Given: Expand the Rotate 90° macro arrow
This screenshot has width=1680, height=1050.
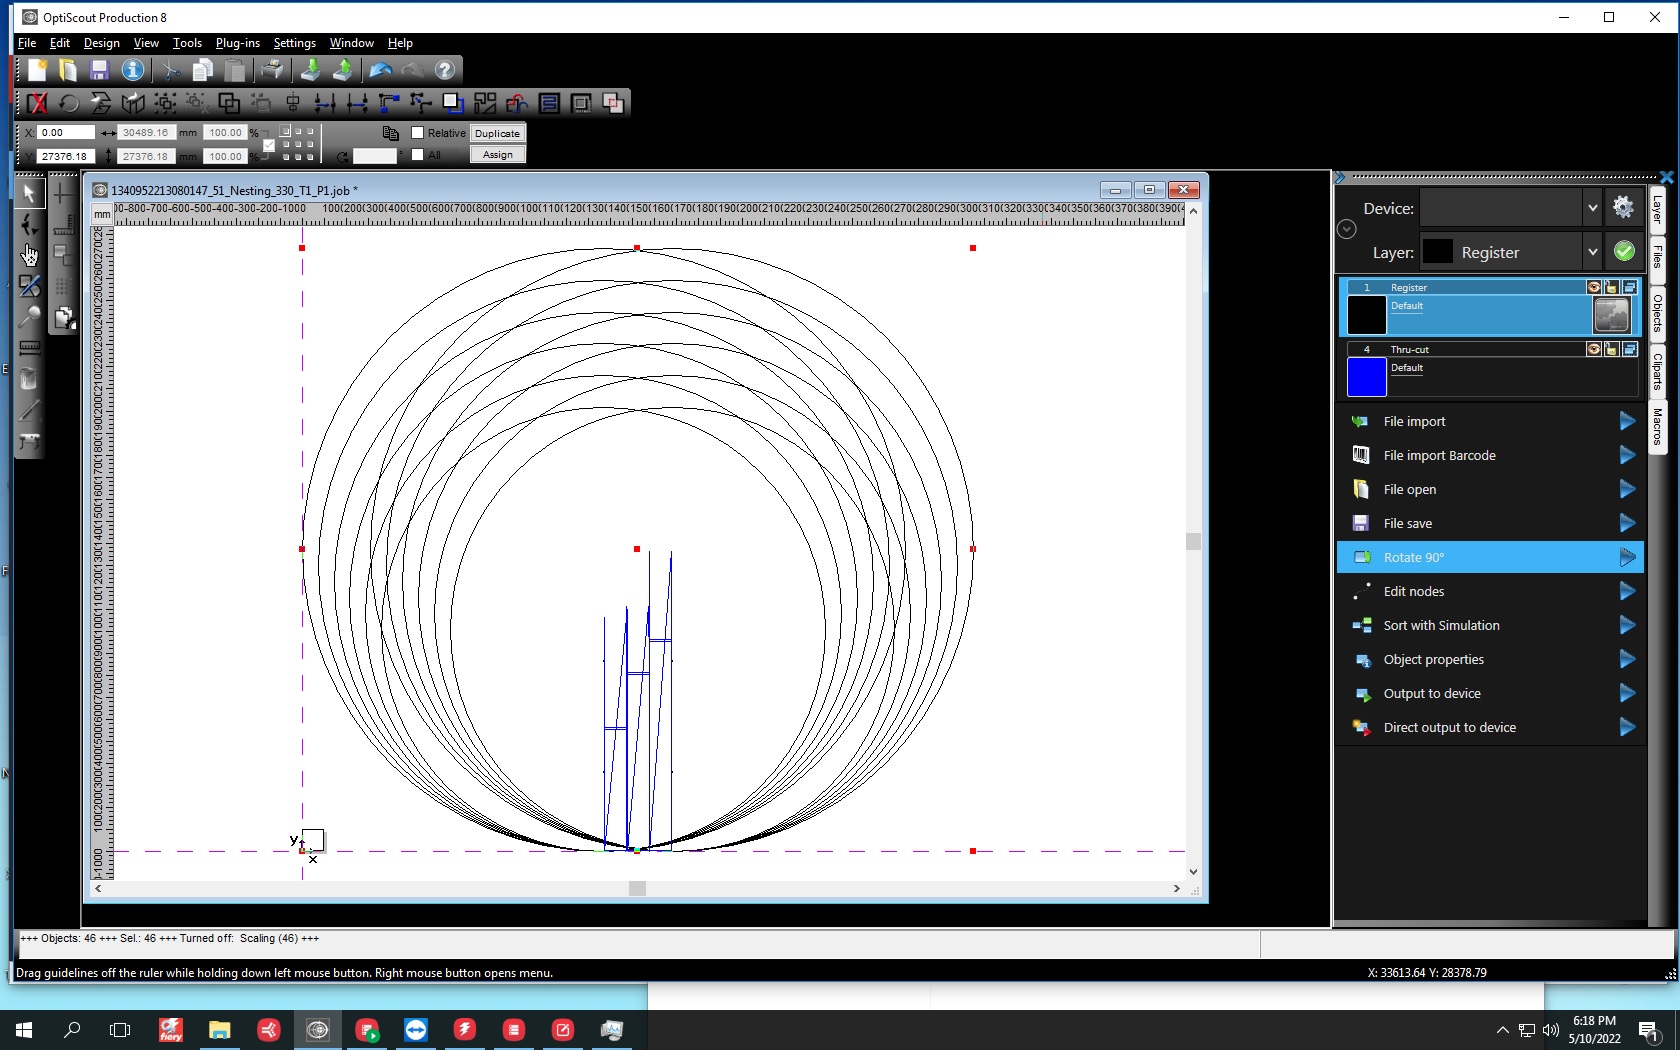Looking at the screenshot, I should click(1627, 557).
